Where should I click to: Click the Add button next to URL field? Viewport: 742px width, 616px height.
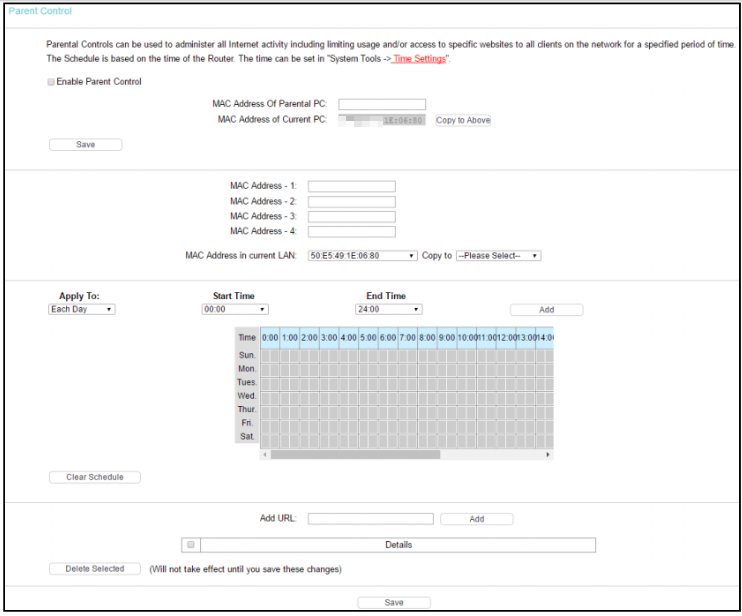477,519
